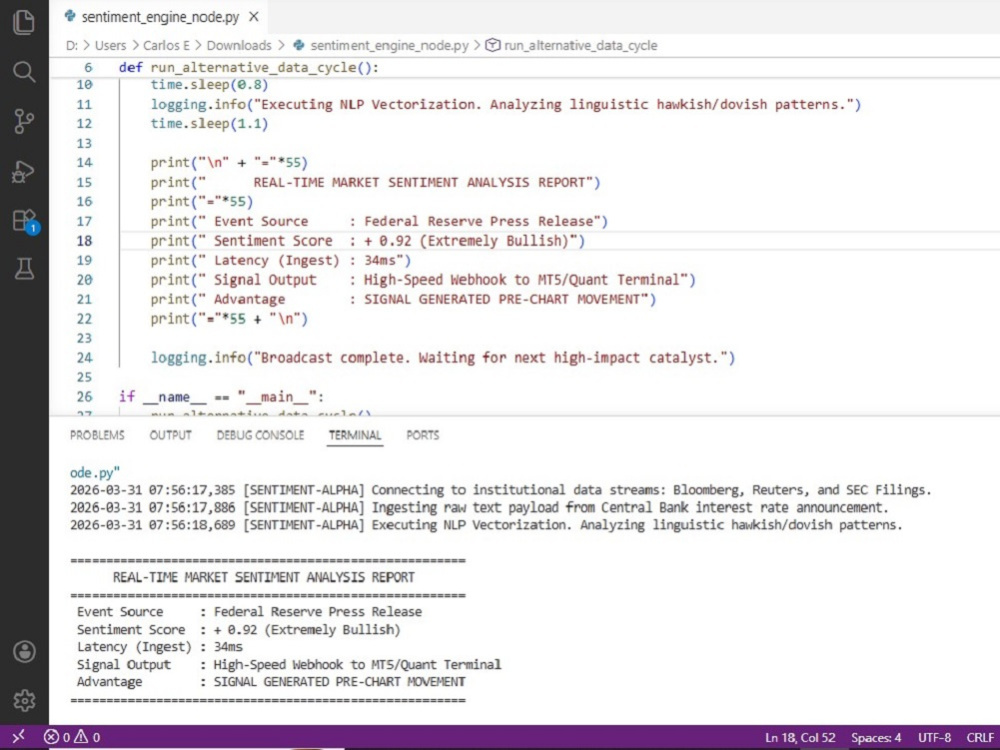1000x750 pixels.
Task: Switch to the PORTS panel tab
Action: [x=422, y=435]
